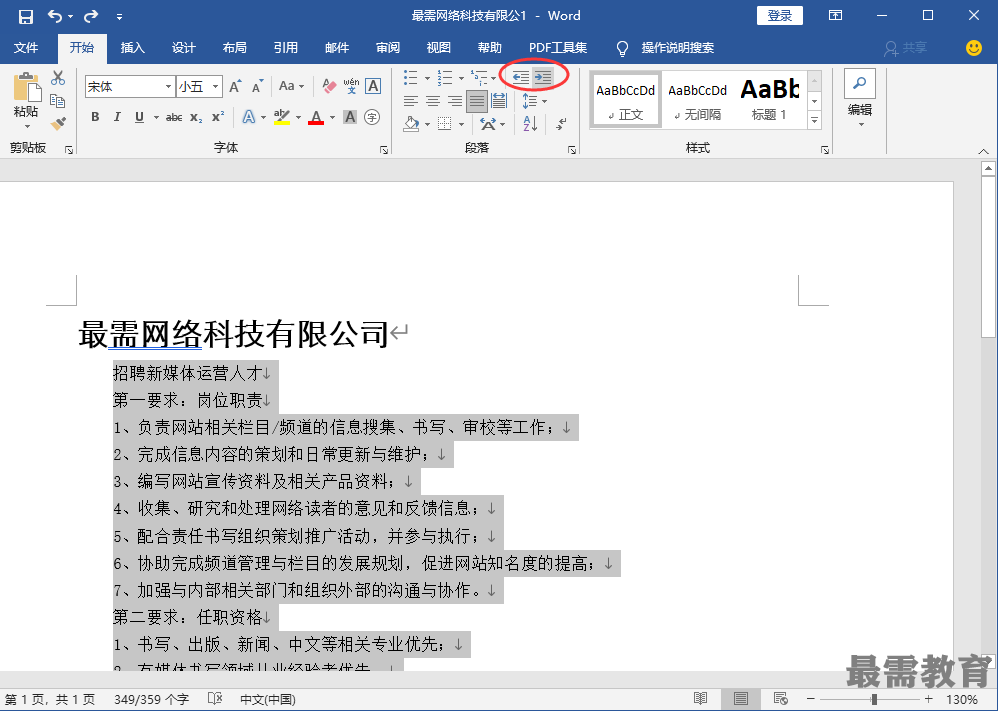Click 操作说明搜索 tell me box
Screen dimensions: 998x711
pos(677,48)
